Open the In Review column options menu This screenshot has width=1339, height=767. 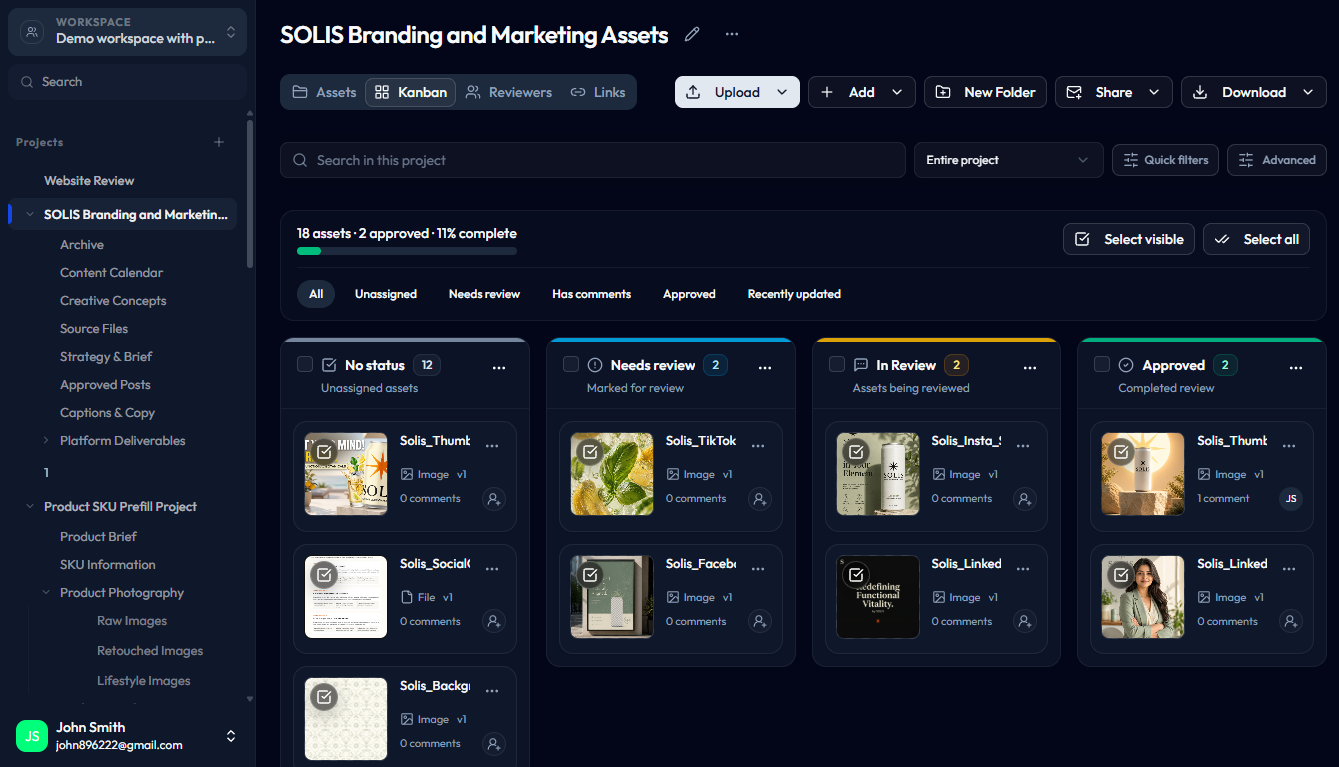coord(1030,368)
